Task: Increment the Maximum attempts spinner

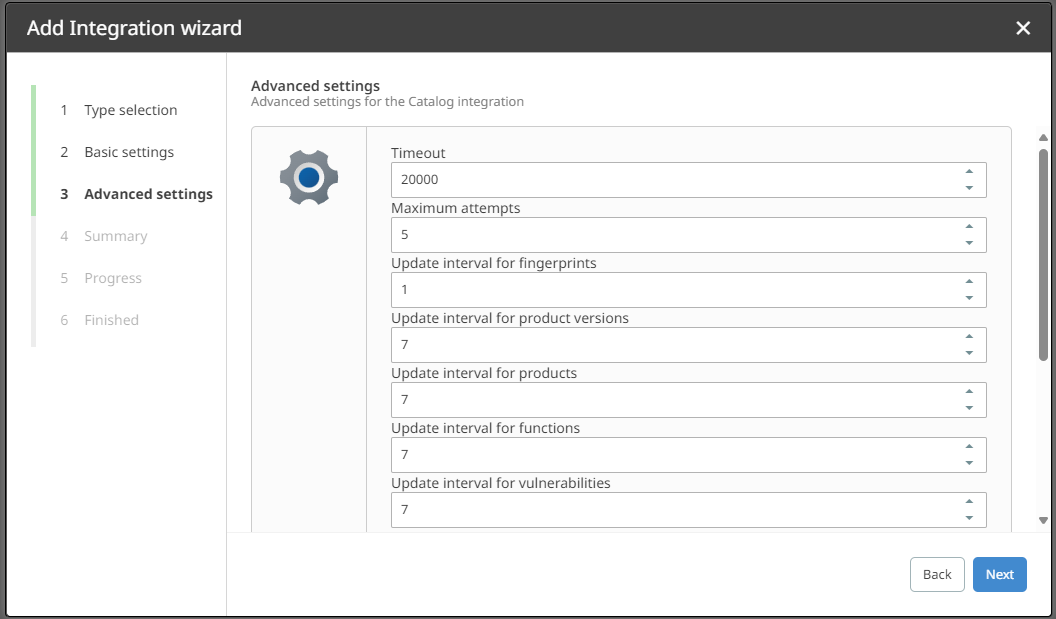Action: pos(969,227)
